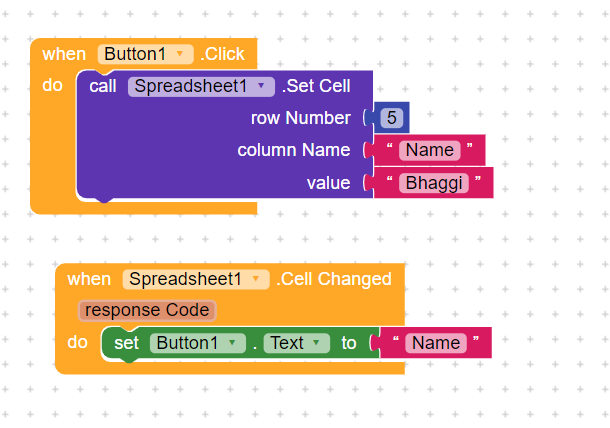Edit the Name text in column Name
The image size is (610, 428).
click(x=429, y=150)
